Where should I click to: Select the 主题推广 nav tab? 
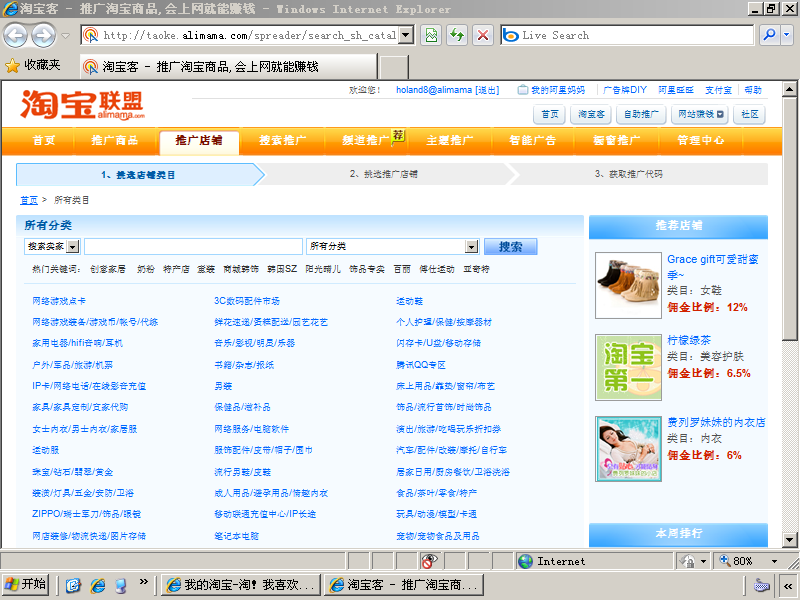(450, 140)
